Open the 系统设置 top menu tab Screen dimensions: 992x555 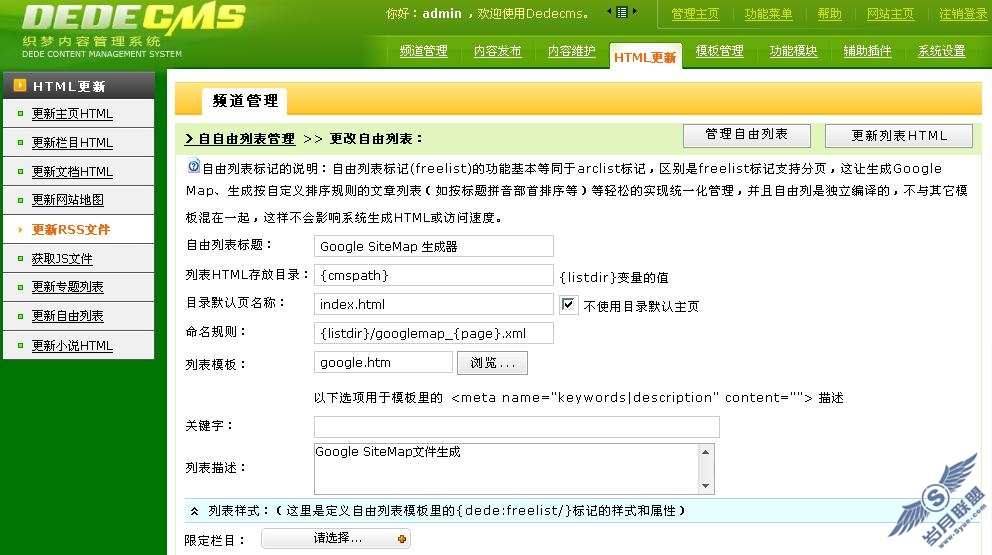(x=941, y=52)
